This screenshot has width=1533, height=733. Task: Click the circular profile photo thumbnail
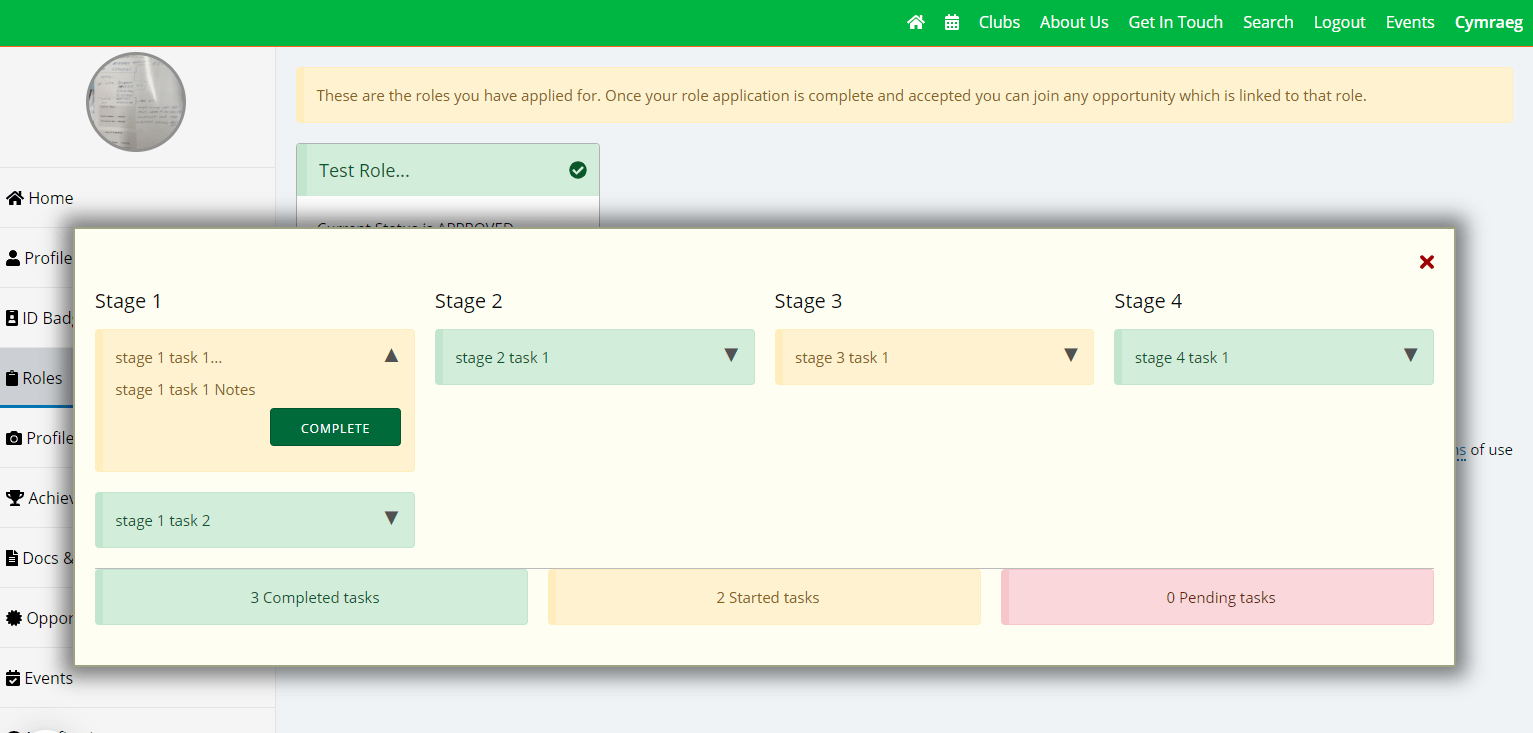coord(136,102)
